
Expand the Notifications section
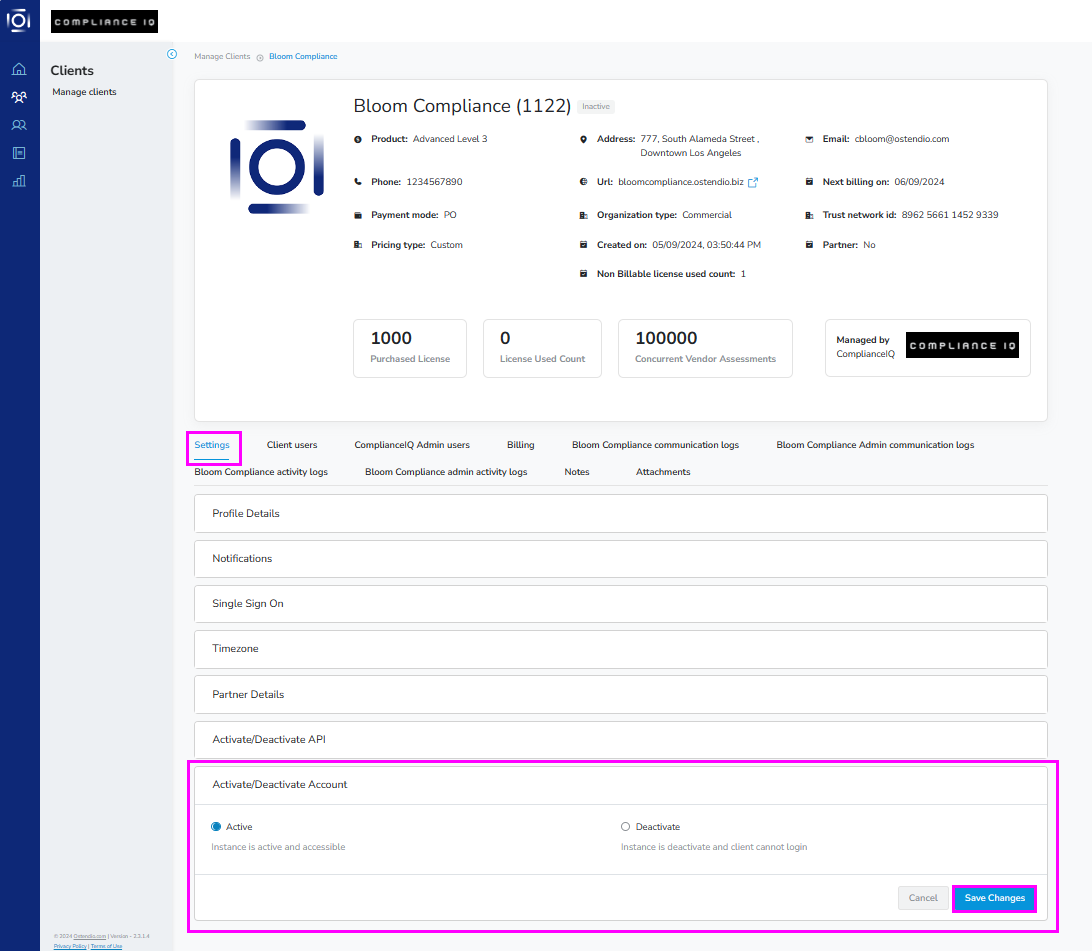point(621,559)
